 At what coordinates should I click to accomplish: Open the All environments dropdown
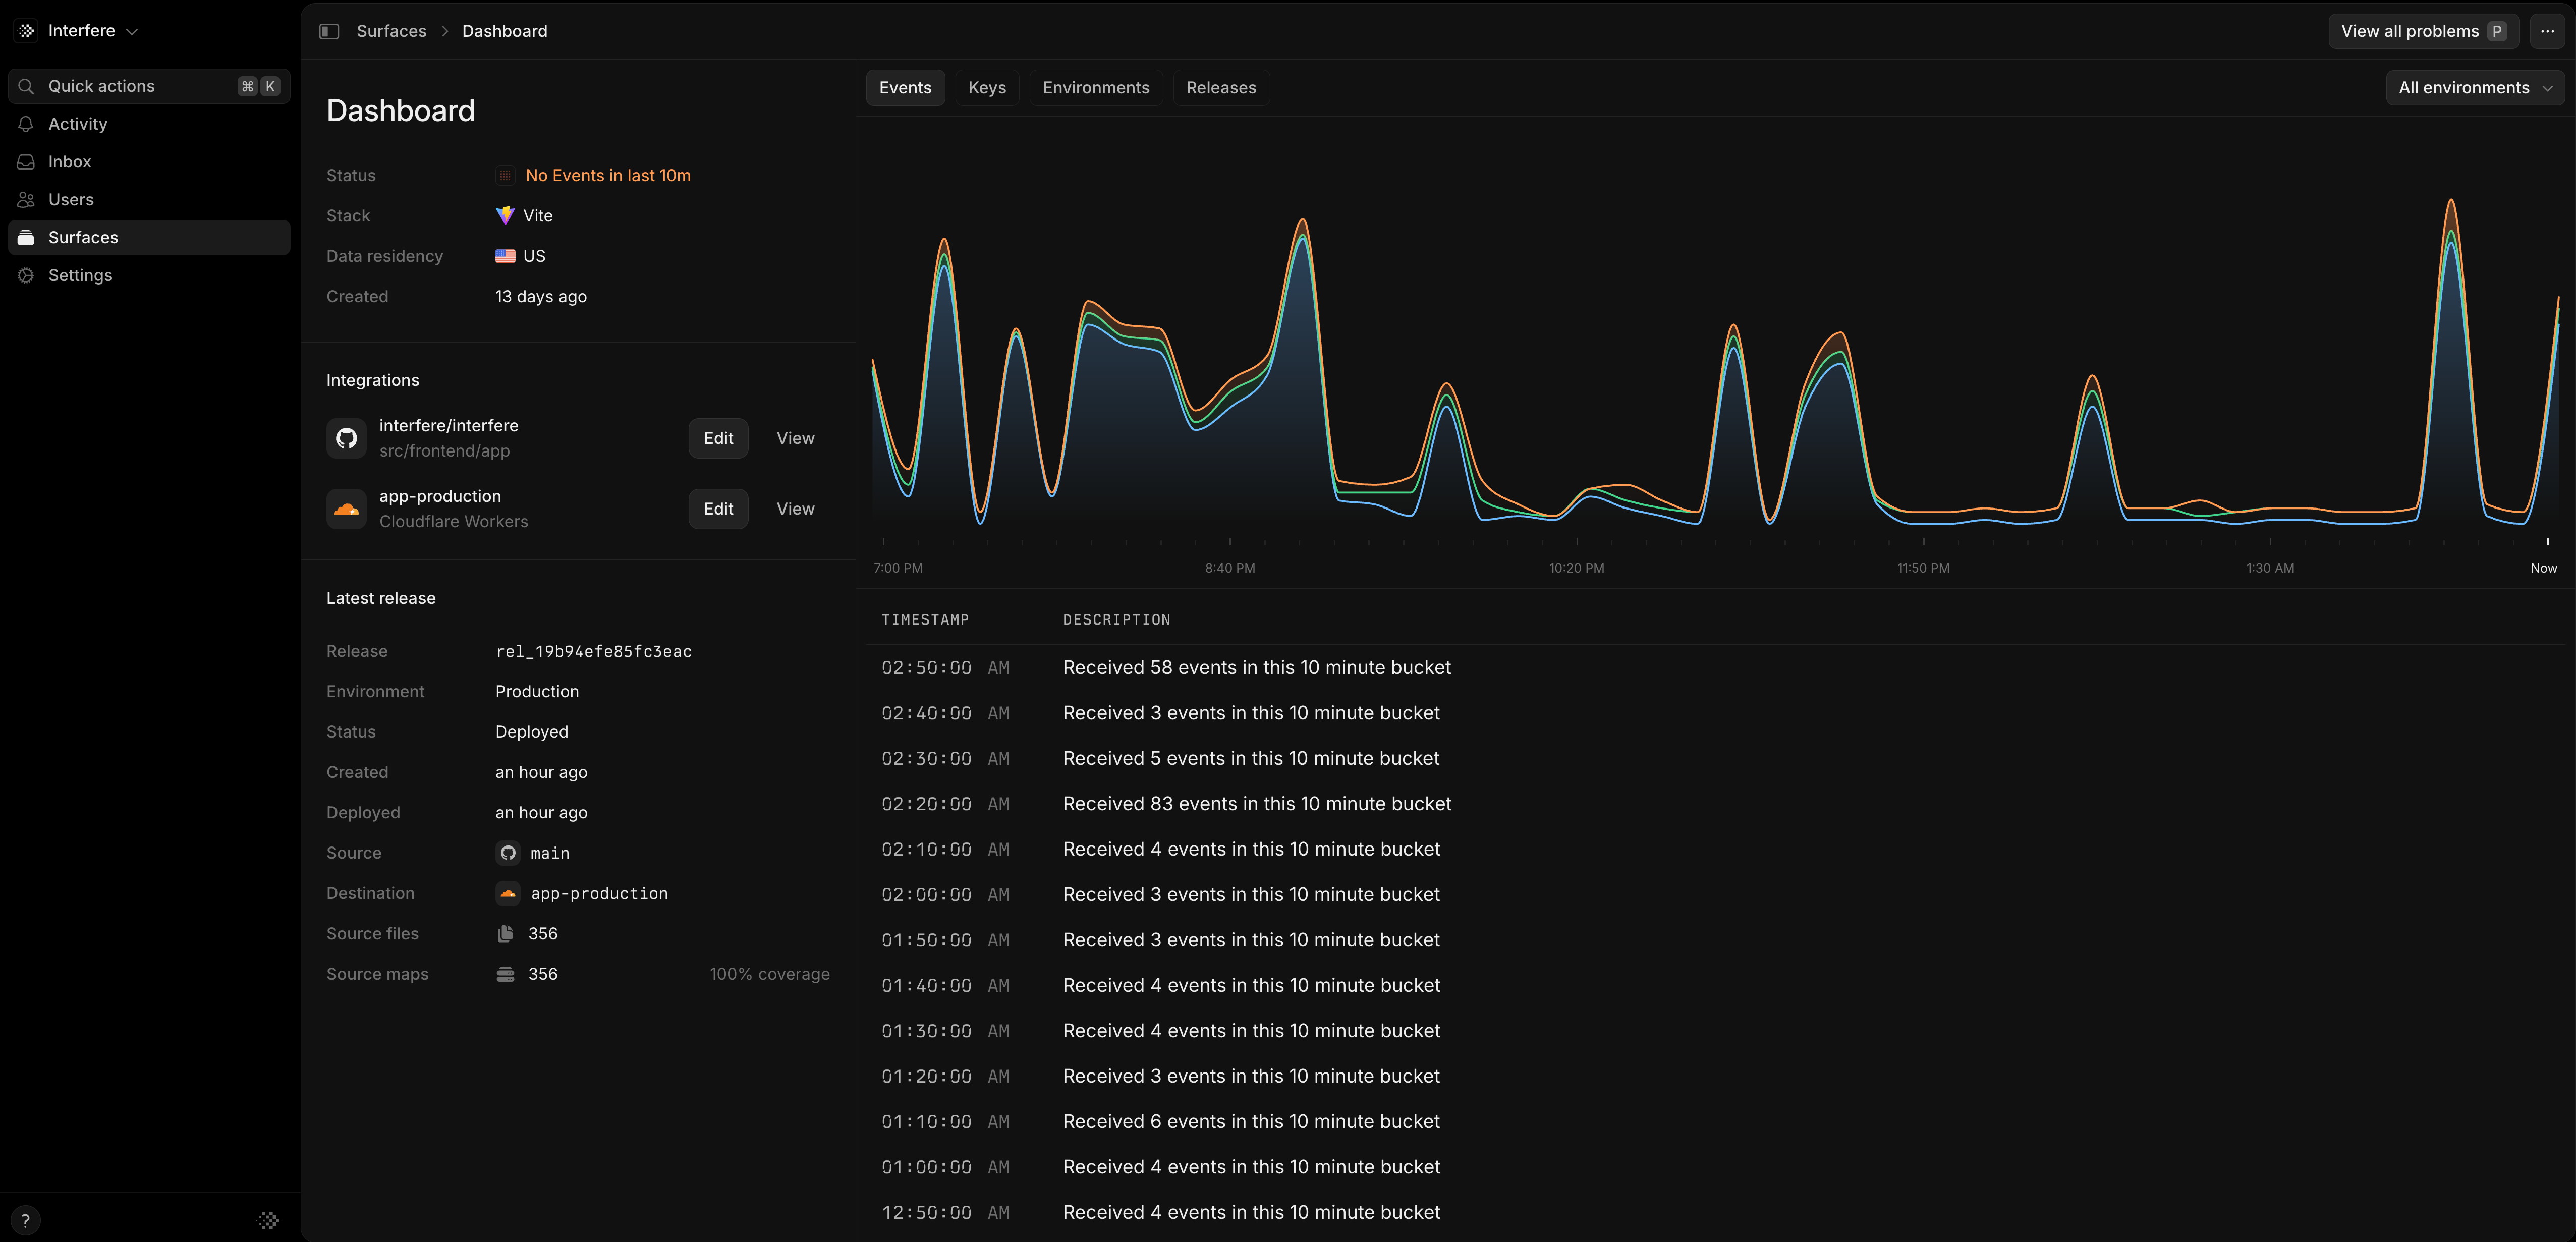pos(2475,88)
